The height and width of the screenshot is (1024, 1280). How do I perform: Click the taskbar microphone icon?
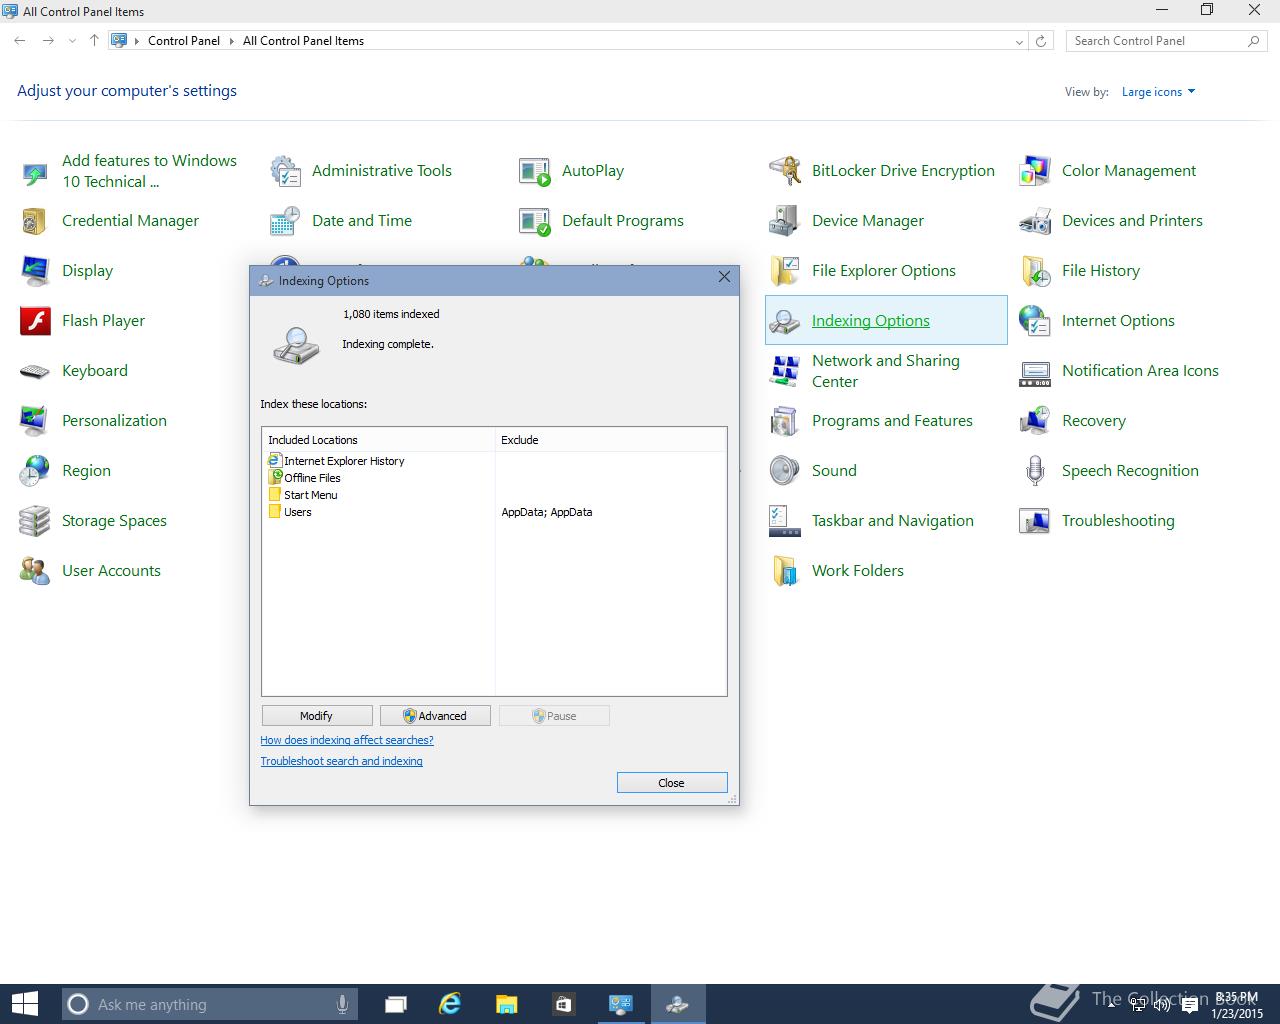(x=342, y=1005)
